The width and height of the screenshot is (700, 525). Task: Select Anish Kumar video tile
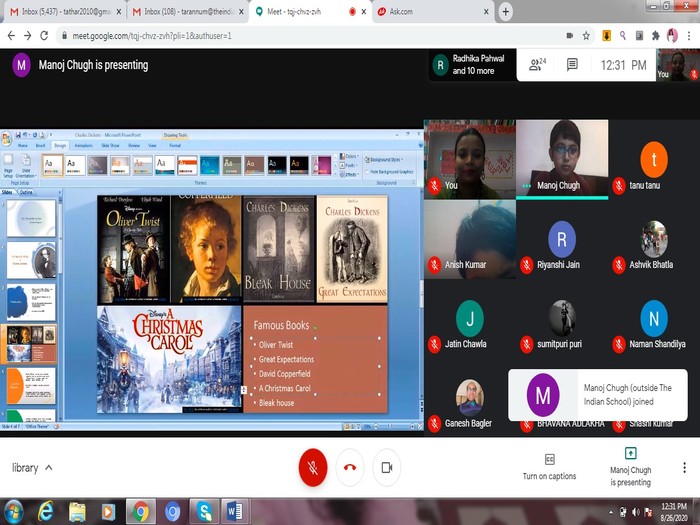(470, 239)
